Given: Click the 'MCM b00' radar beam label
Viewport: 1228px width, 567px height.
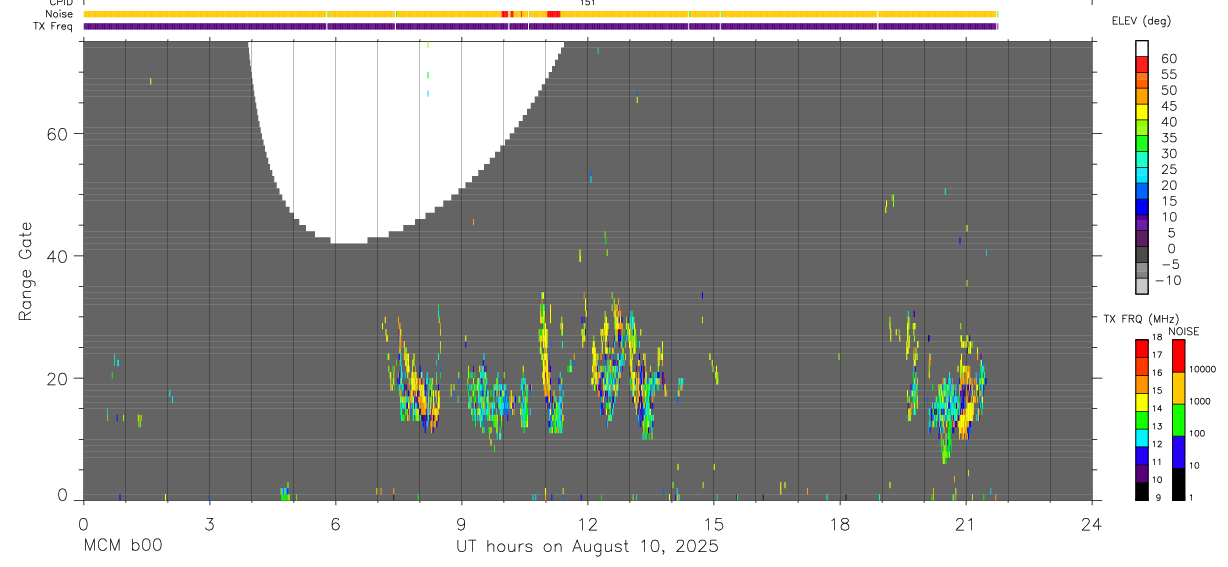Looking at the screenshot, I should click(122, 547).
